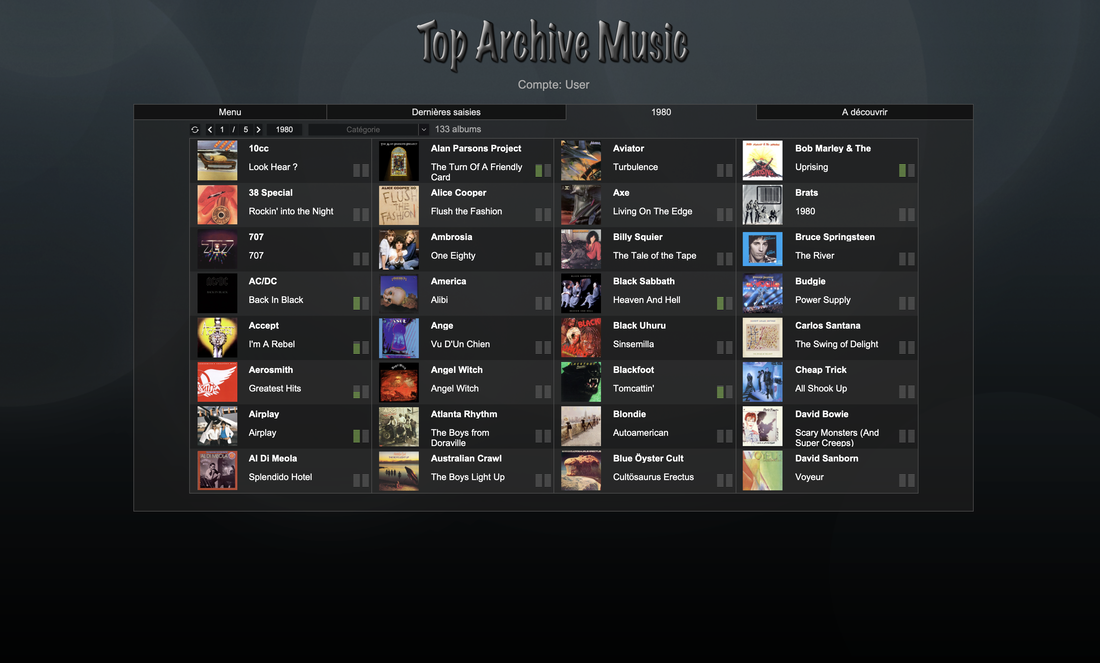Viewport: 1100px width, 663px height.
Task: Open the album title Voyeur
Action: [809, 477]
